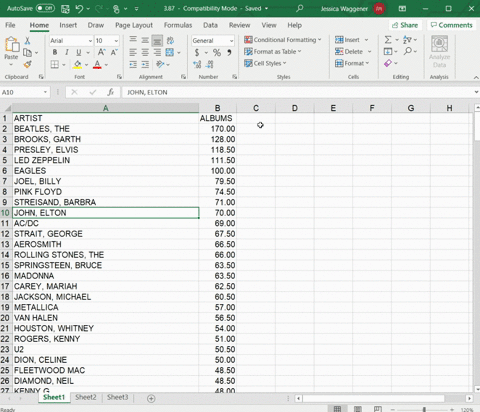The image size is (480, 412).
Task: Click the Increase Indent icon
Action: (x=145, y=64)
